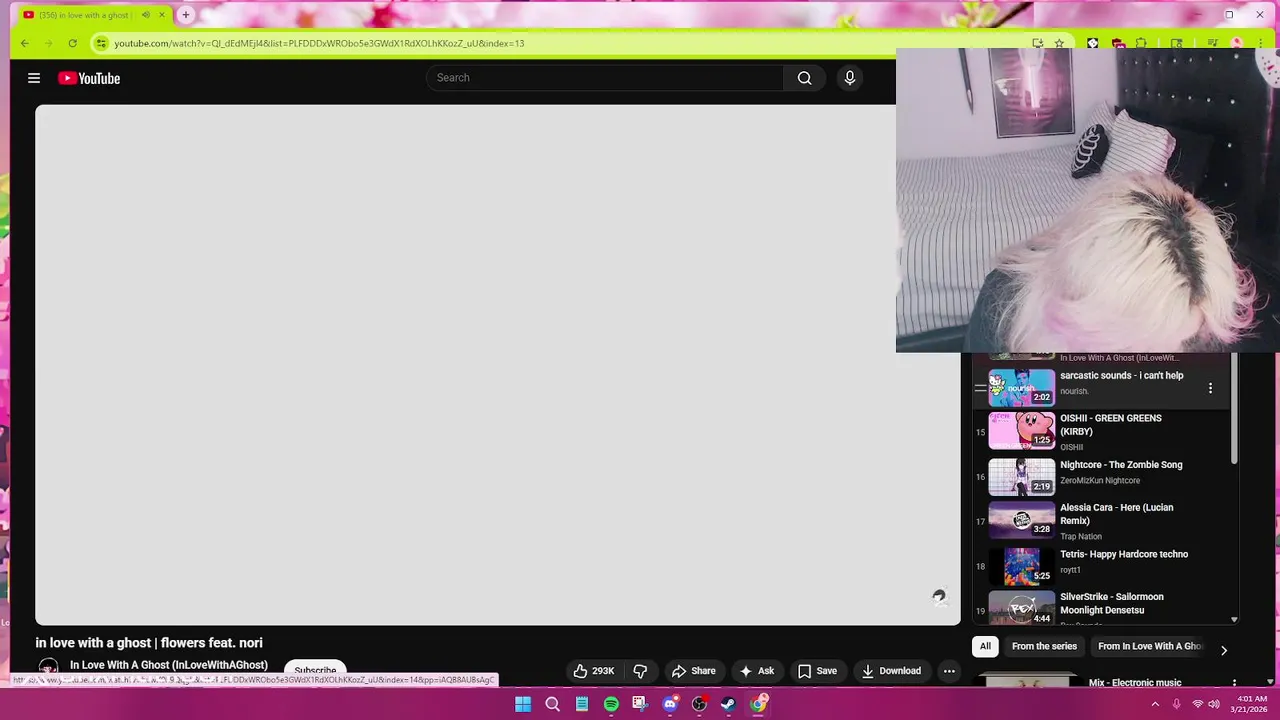Download the video
The width and height of the screenshot is (1280, 720).
[891, 671]
